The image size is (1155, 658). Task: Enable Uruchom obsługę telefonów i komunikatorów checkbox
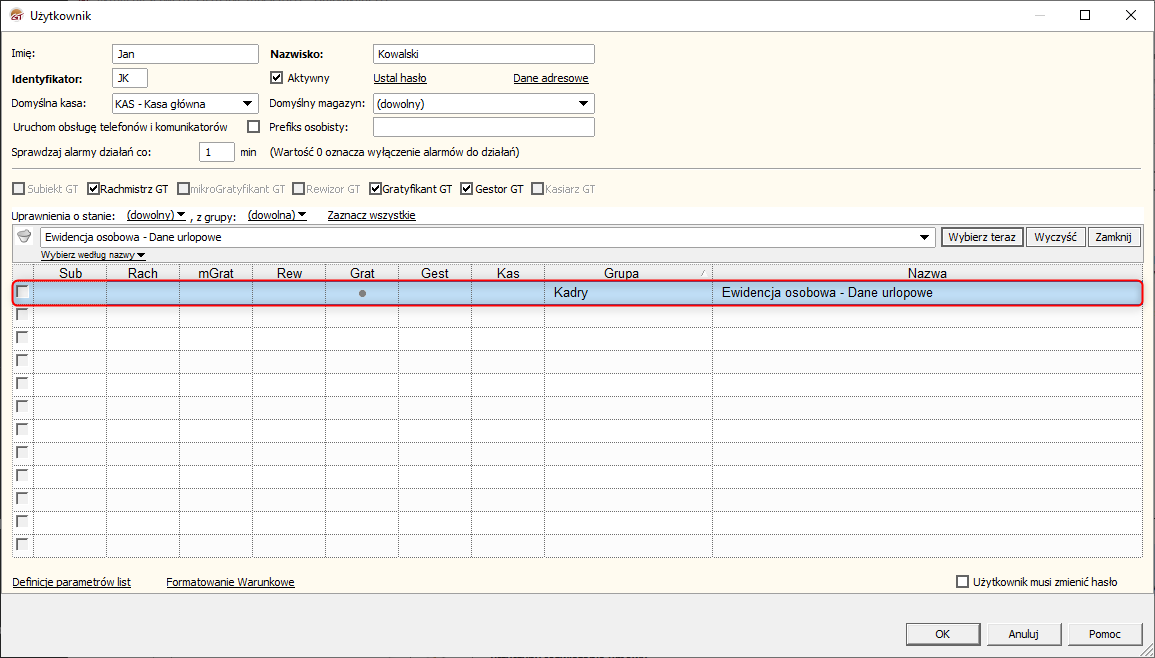(x=253, y=127)
